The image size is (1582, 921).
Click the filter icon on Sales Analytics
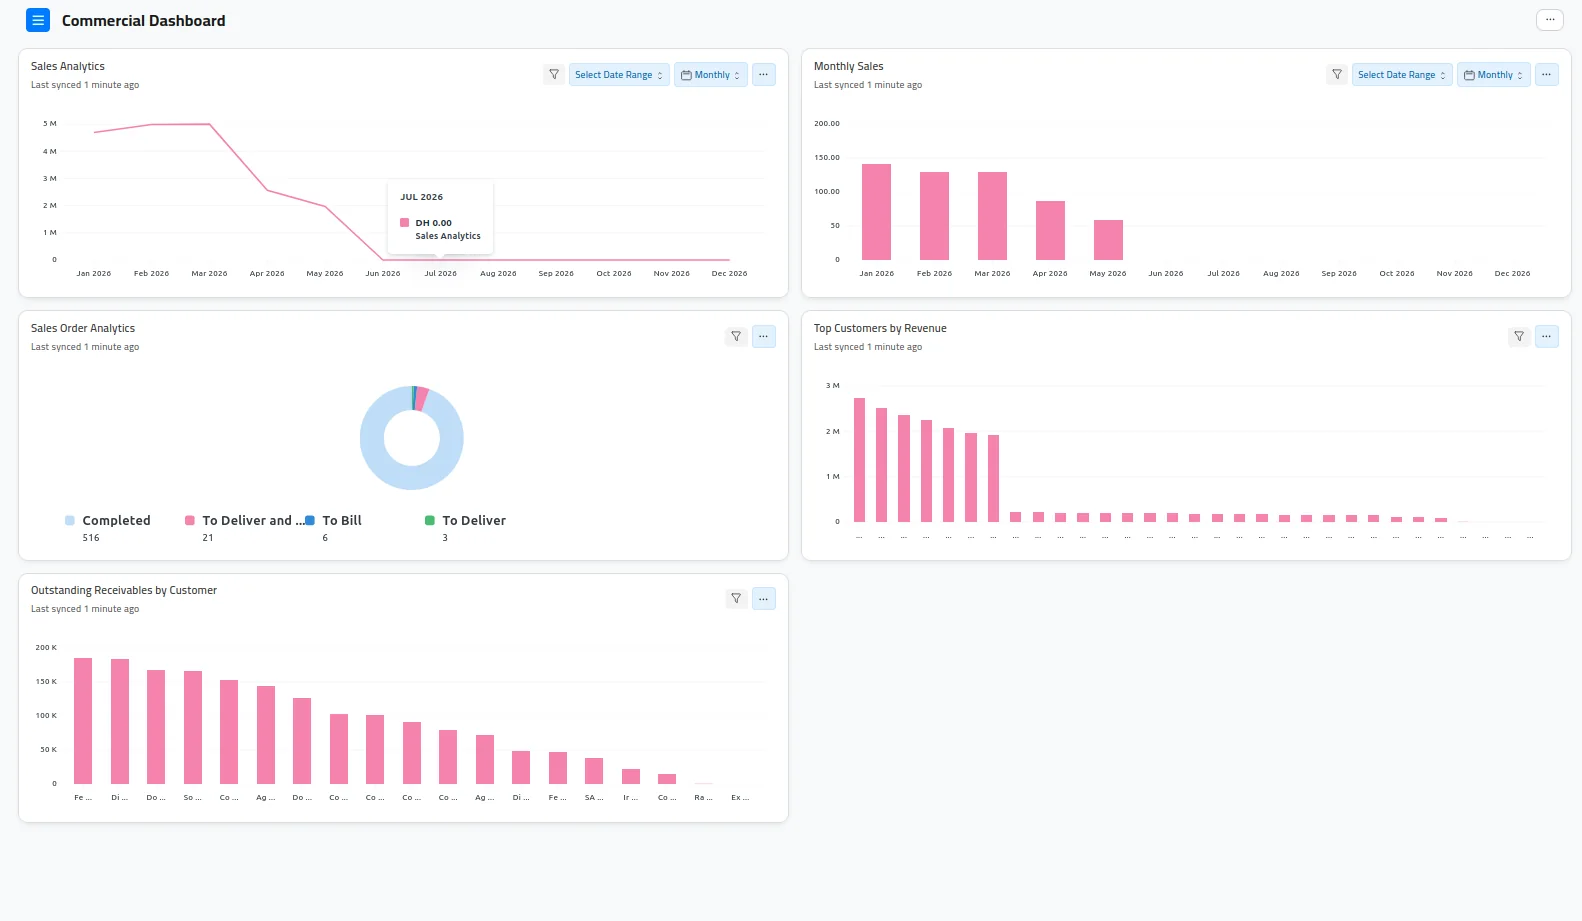tap(554, 75)
